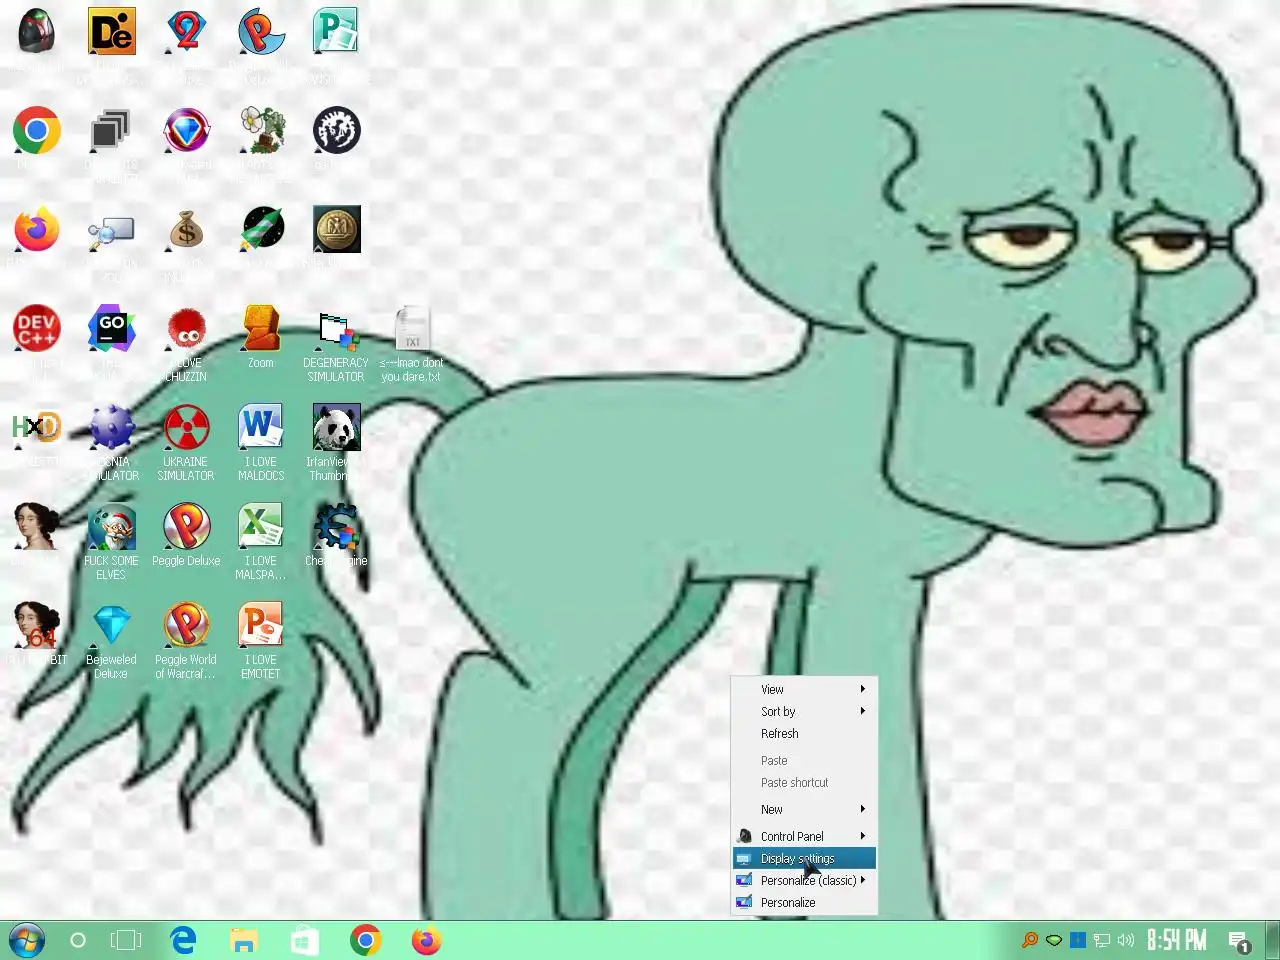The width and height of the screenshot is (1280, 960).
Task: Select the 'I LOVE EMOTET' PowerPoint icon
Action: [261, 626]
